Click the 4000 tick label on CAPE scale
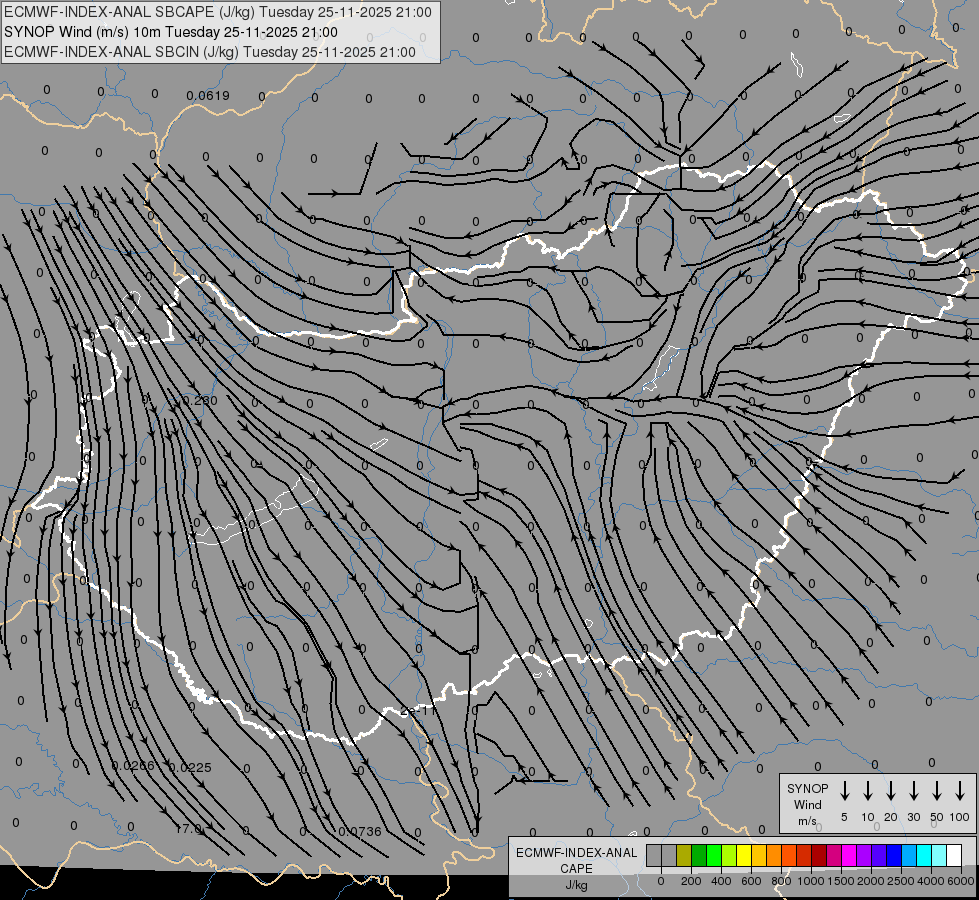The image size is (979, 900). tap(931, 881)
